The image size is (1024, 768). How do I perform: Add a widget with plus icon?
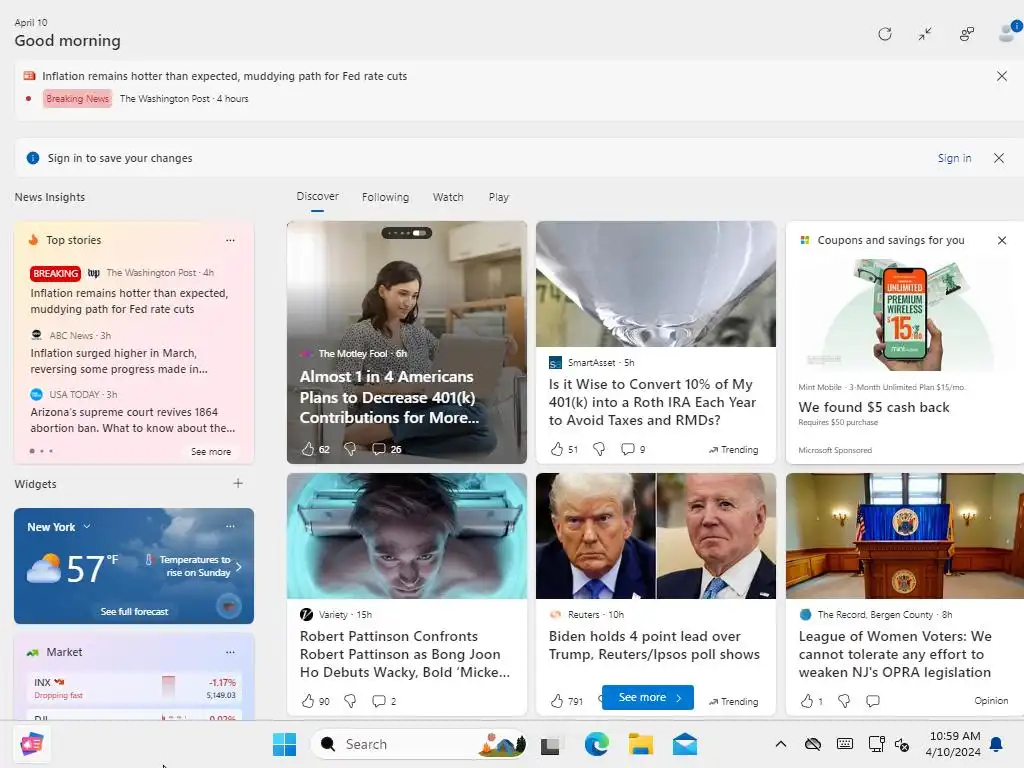238,483
